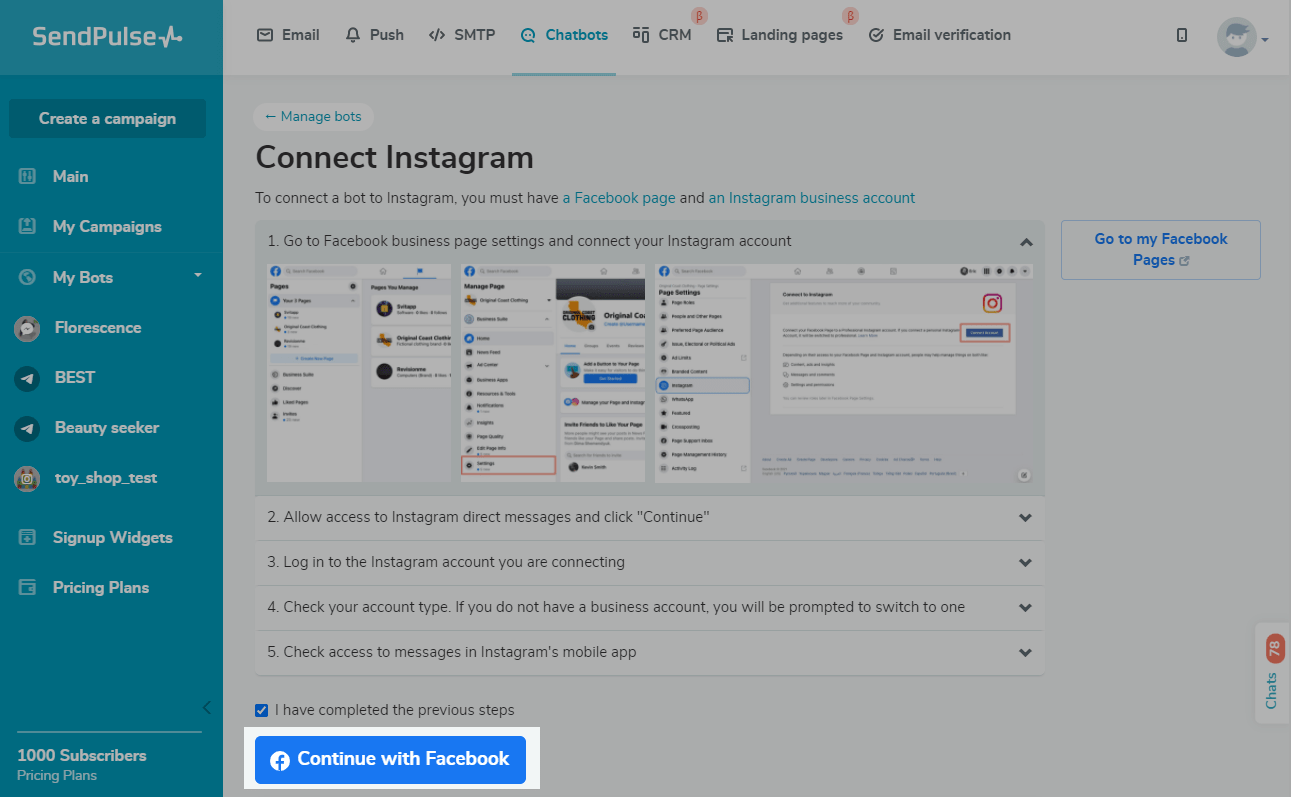Go to the CRM tab
Image resolution: width=1291 pixels, height=797 pixels.
(662, 35)
